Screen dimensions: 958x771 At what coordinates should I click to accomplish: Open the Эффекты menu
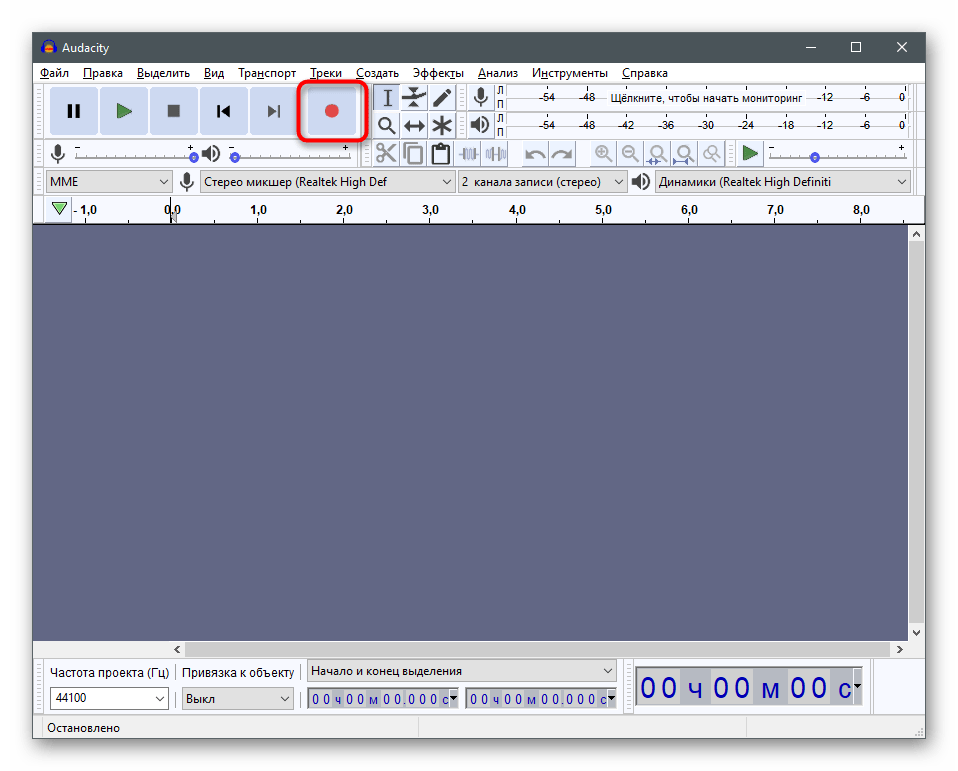click(438, 73)
